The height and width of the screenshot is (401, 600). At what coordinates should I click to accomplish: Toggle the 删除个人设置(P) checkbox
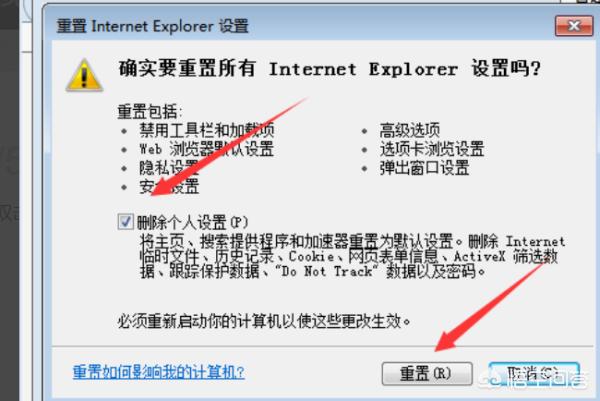125,222
